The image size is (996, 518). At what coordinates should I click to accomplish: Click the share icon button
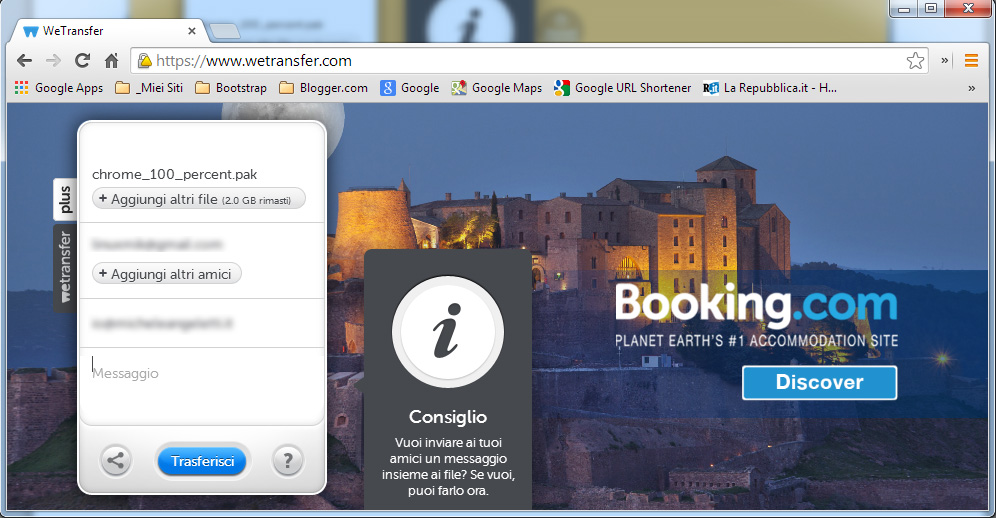[x=116, y=460]
